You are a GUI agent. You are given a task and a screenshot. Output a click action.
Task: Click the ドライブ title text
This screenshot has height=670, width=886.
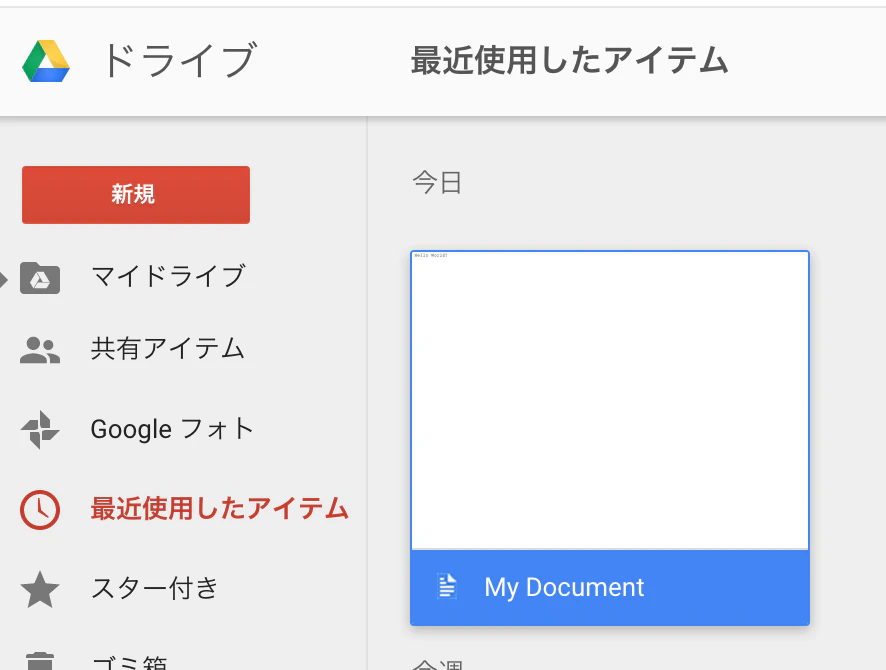pos(179,60)
